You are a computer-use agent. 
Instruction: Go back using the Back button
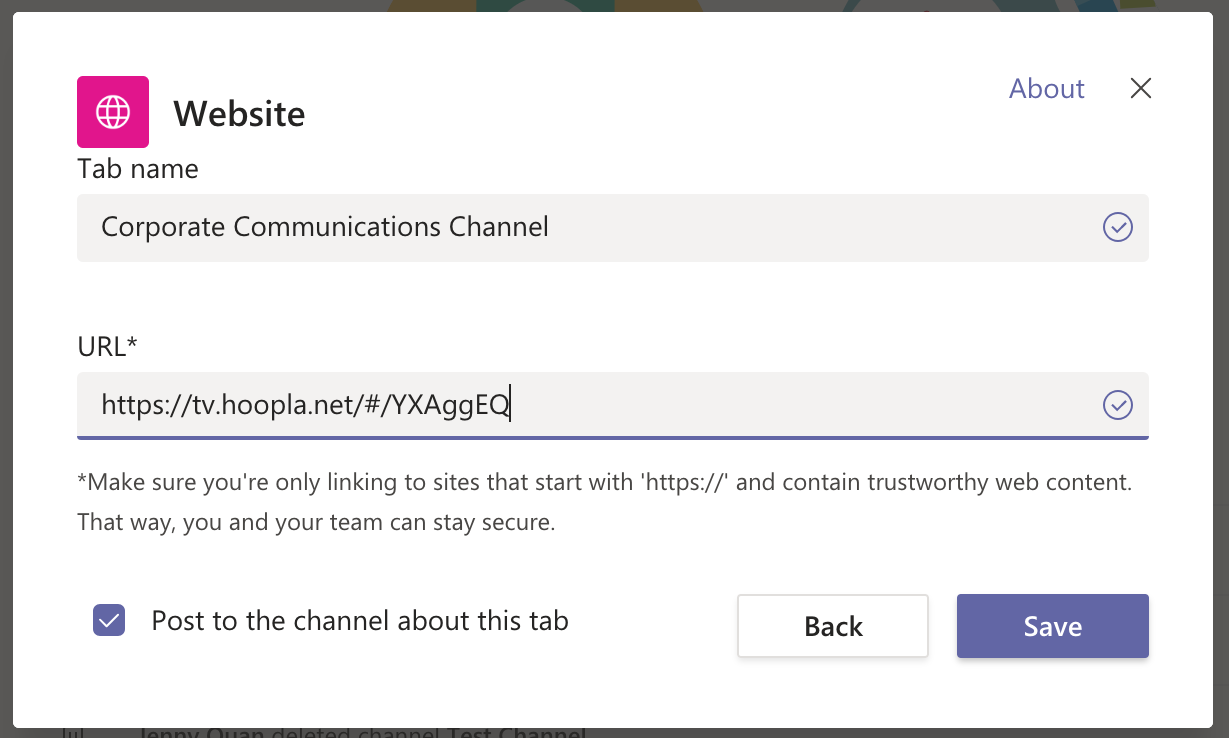tap(832, 626)
